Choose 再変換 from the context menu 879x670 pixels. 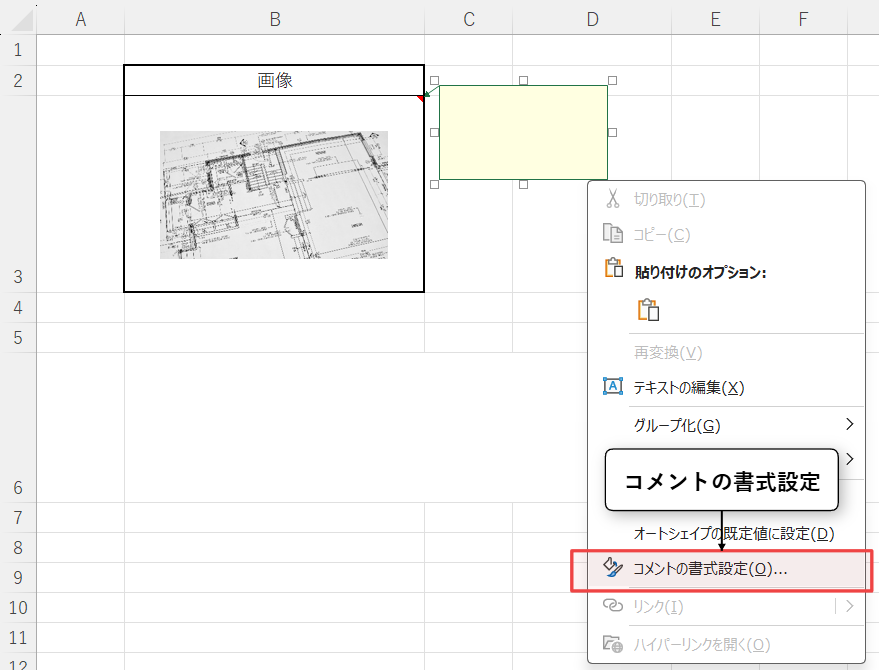(x=668, y=353)
